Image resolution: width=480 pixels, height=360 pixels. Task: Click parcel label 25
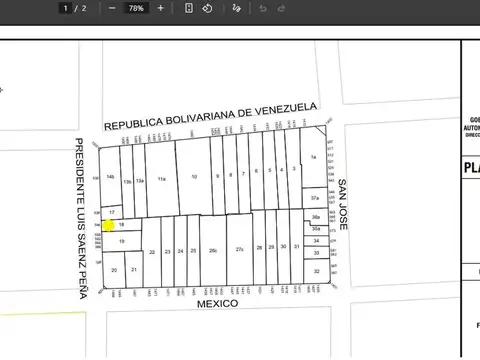click(193, 250)
